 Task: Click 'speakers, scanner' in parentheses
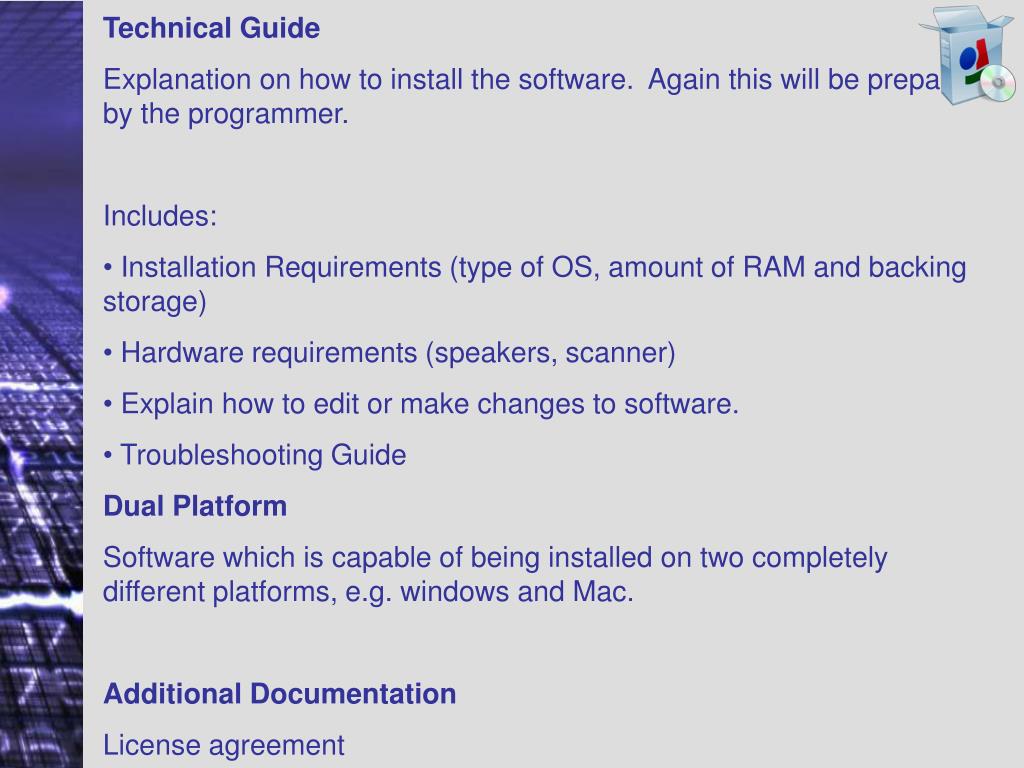(551, 353)
